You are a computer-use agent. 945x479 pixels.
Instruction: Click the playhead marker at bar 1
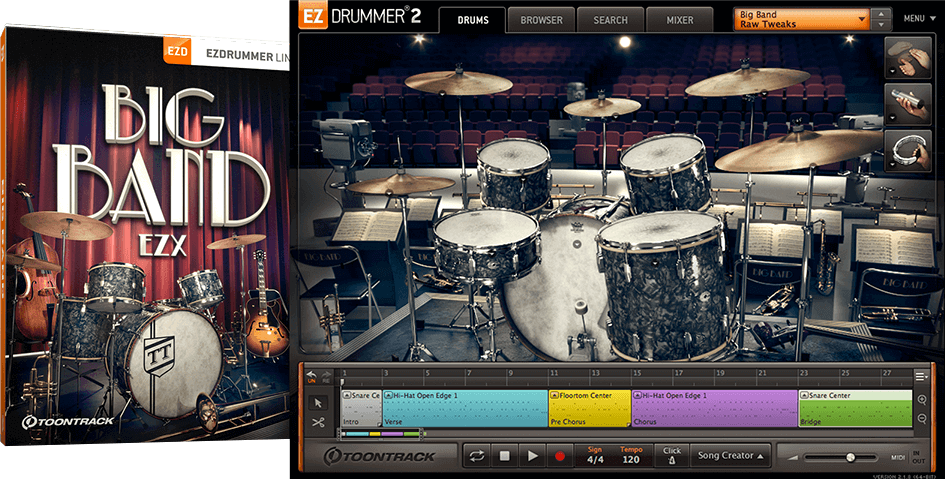coord(342,382)
